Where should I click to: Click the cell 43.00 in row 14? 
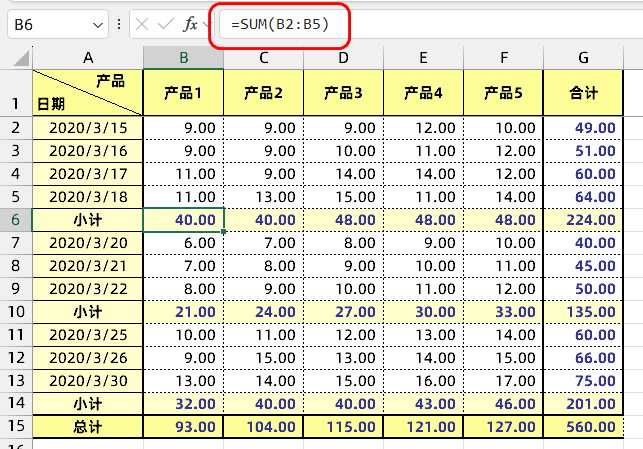coord(423,403)
